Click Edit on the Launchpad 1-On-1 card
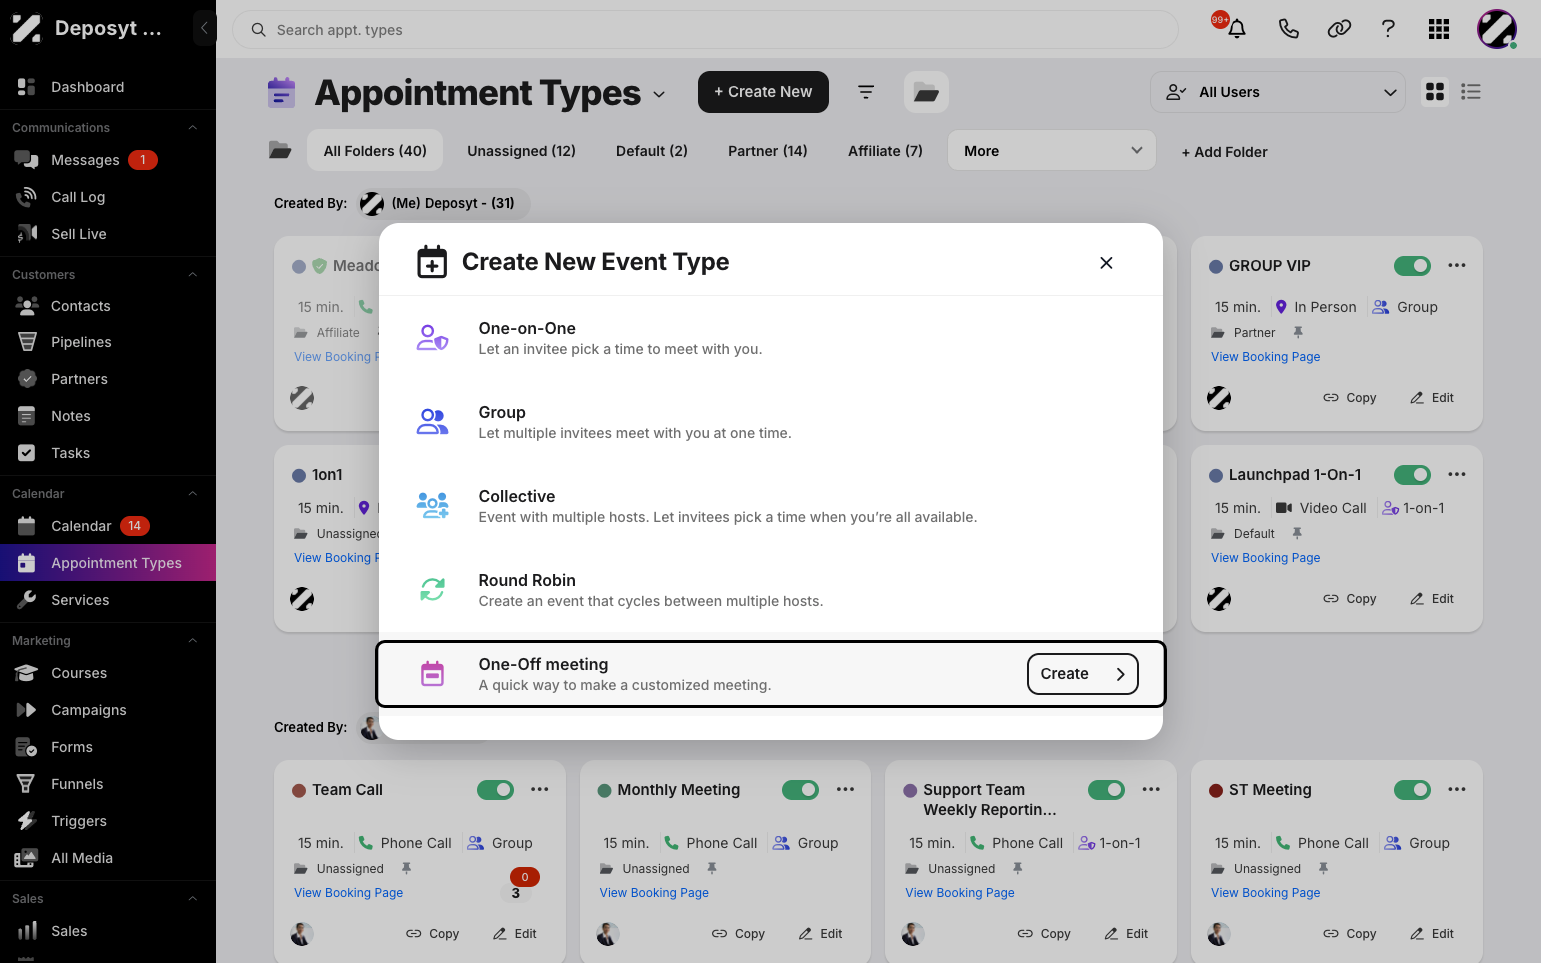This screenshot has width=1541, height=963. pos(1432,599)
